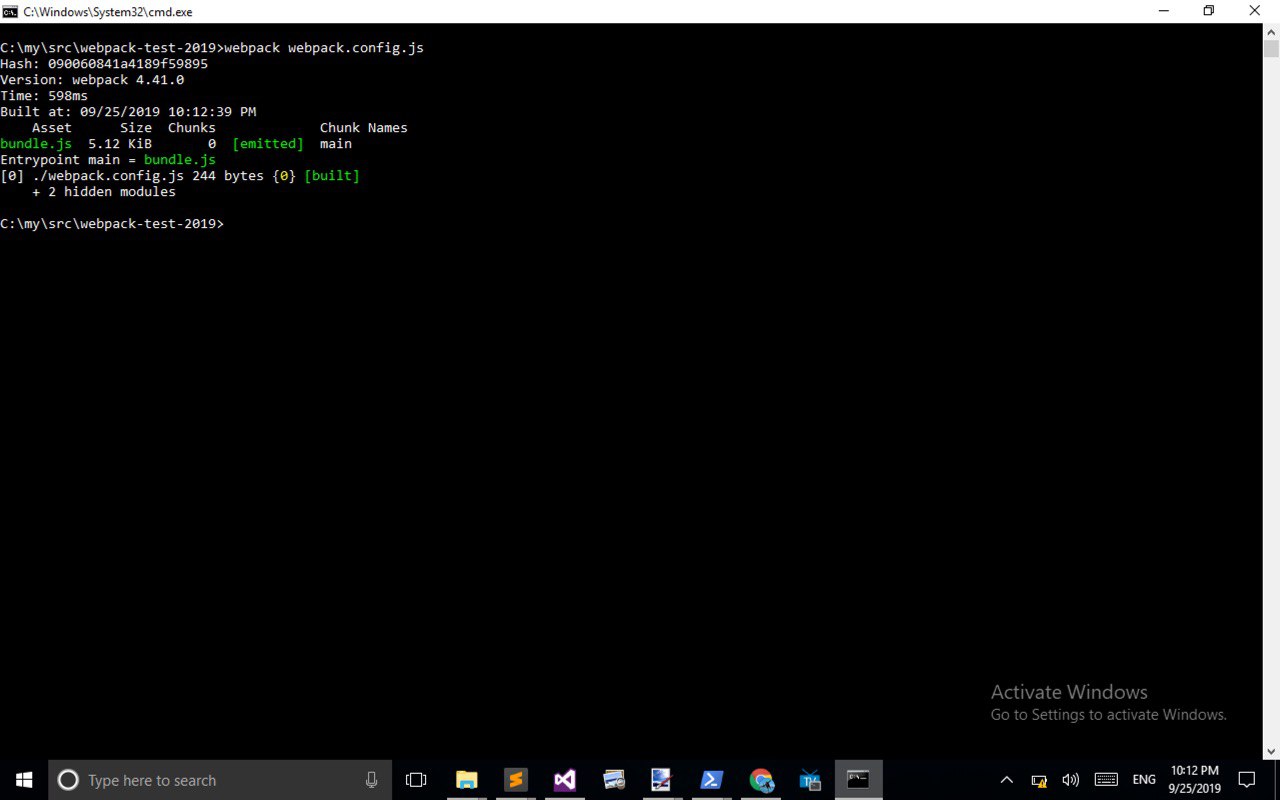Open the Windows Start menu
This screenshot has width=1280, height=800.
(24, 780)
